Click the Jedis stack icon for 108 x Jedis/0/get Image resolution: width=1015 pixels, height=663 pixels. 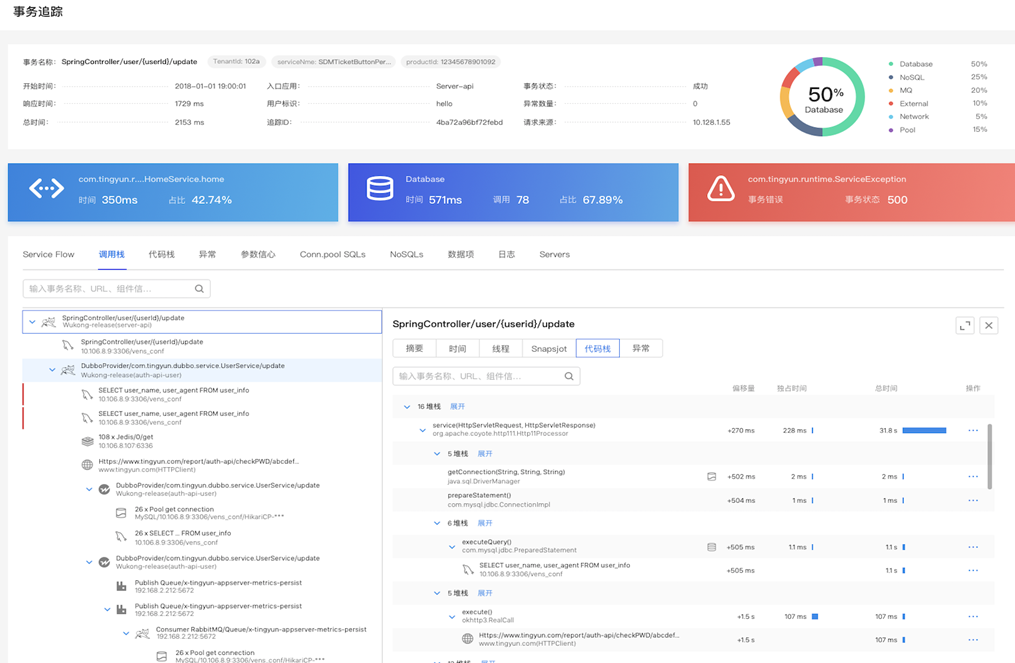point(87,442)
